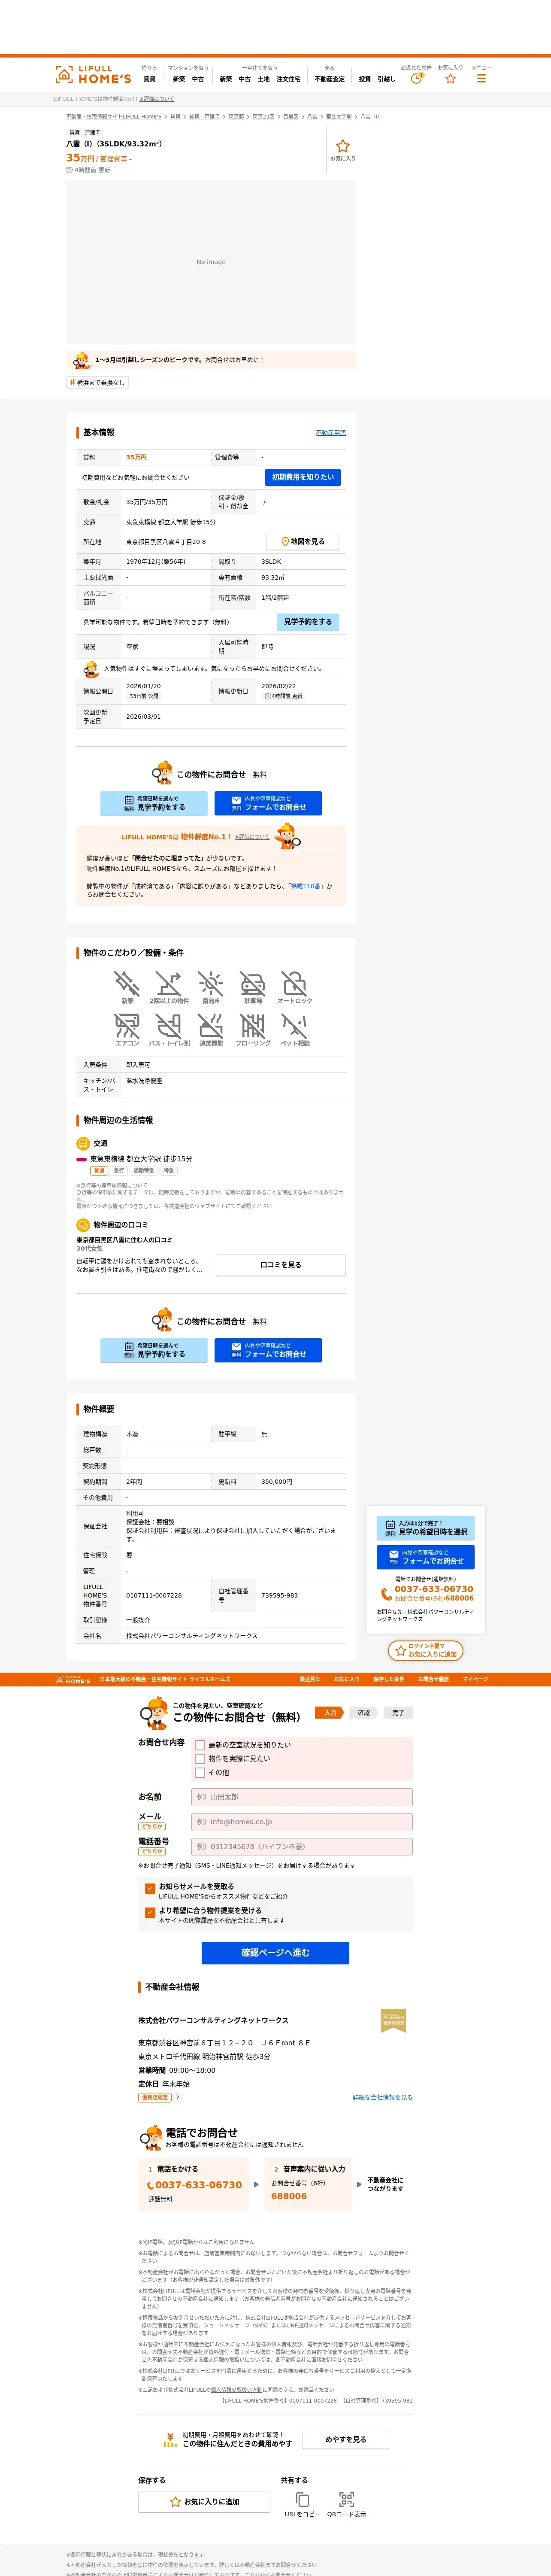Open the recently viewed properties clock icon

(x=416, y=78)
